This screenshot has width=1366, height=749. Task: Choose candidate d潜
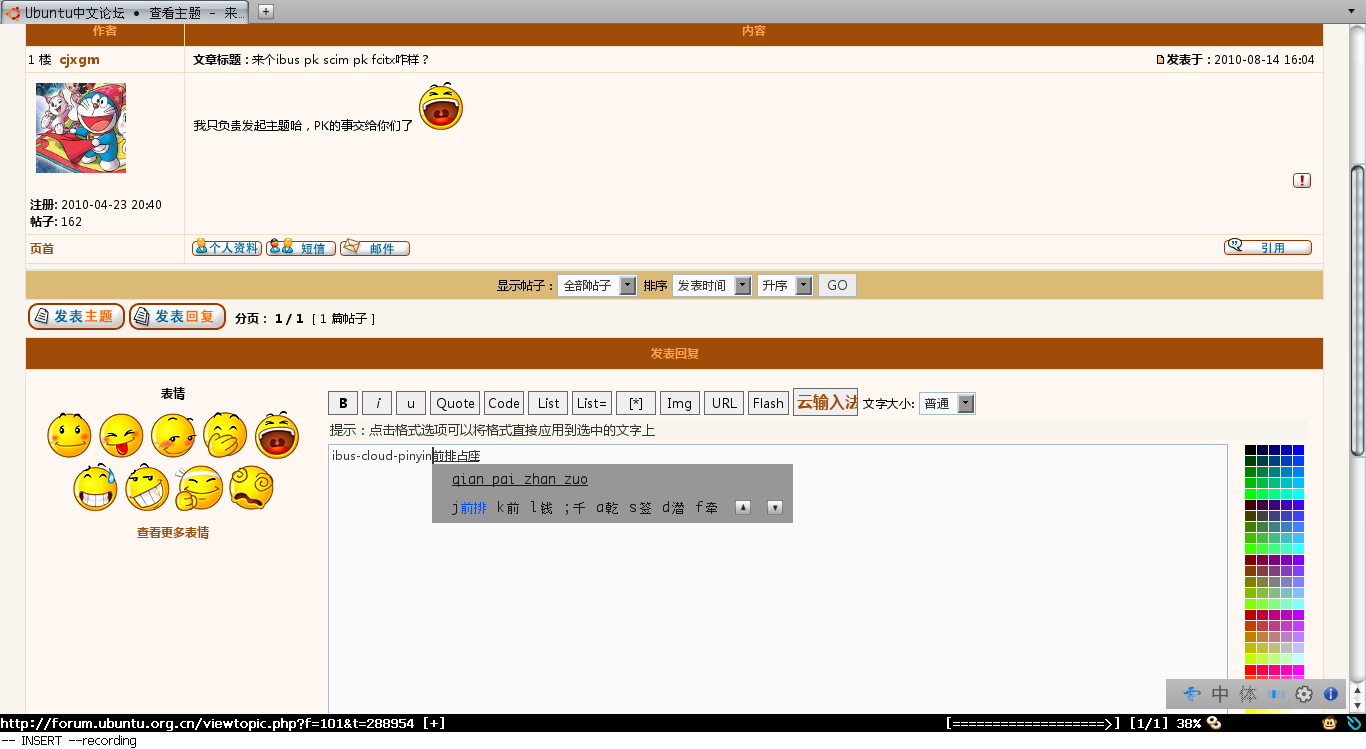click(674, 508)
